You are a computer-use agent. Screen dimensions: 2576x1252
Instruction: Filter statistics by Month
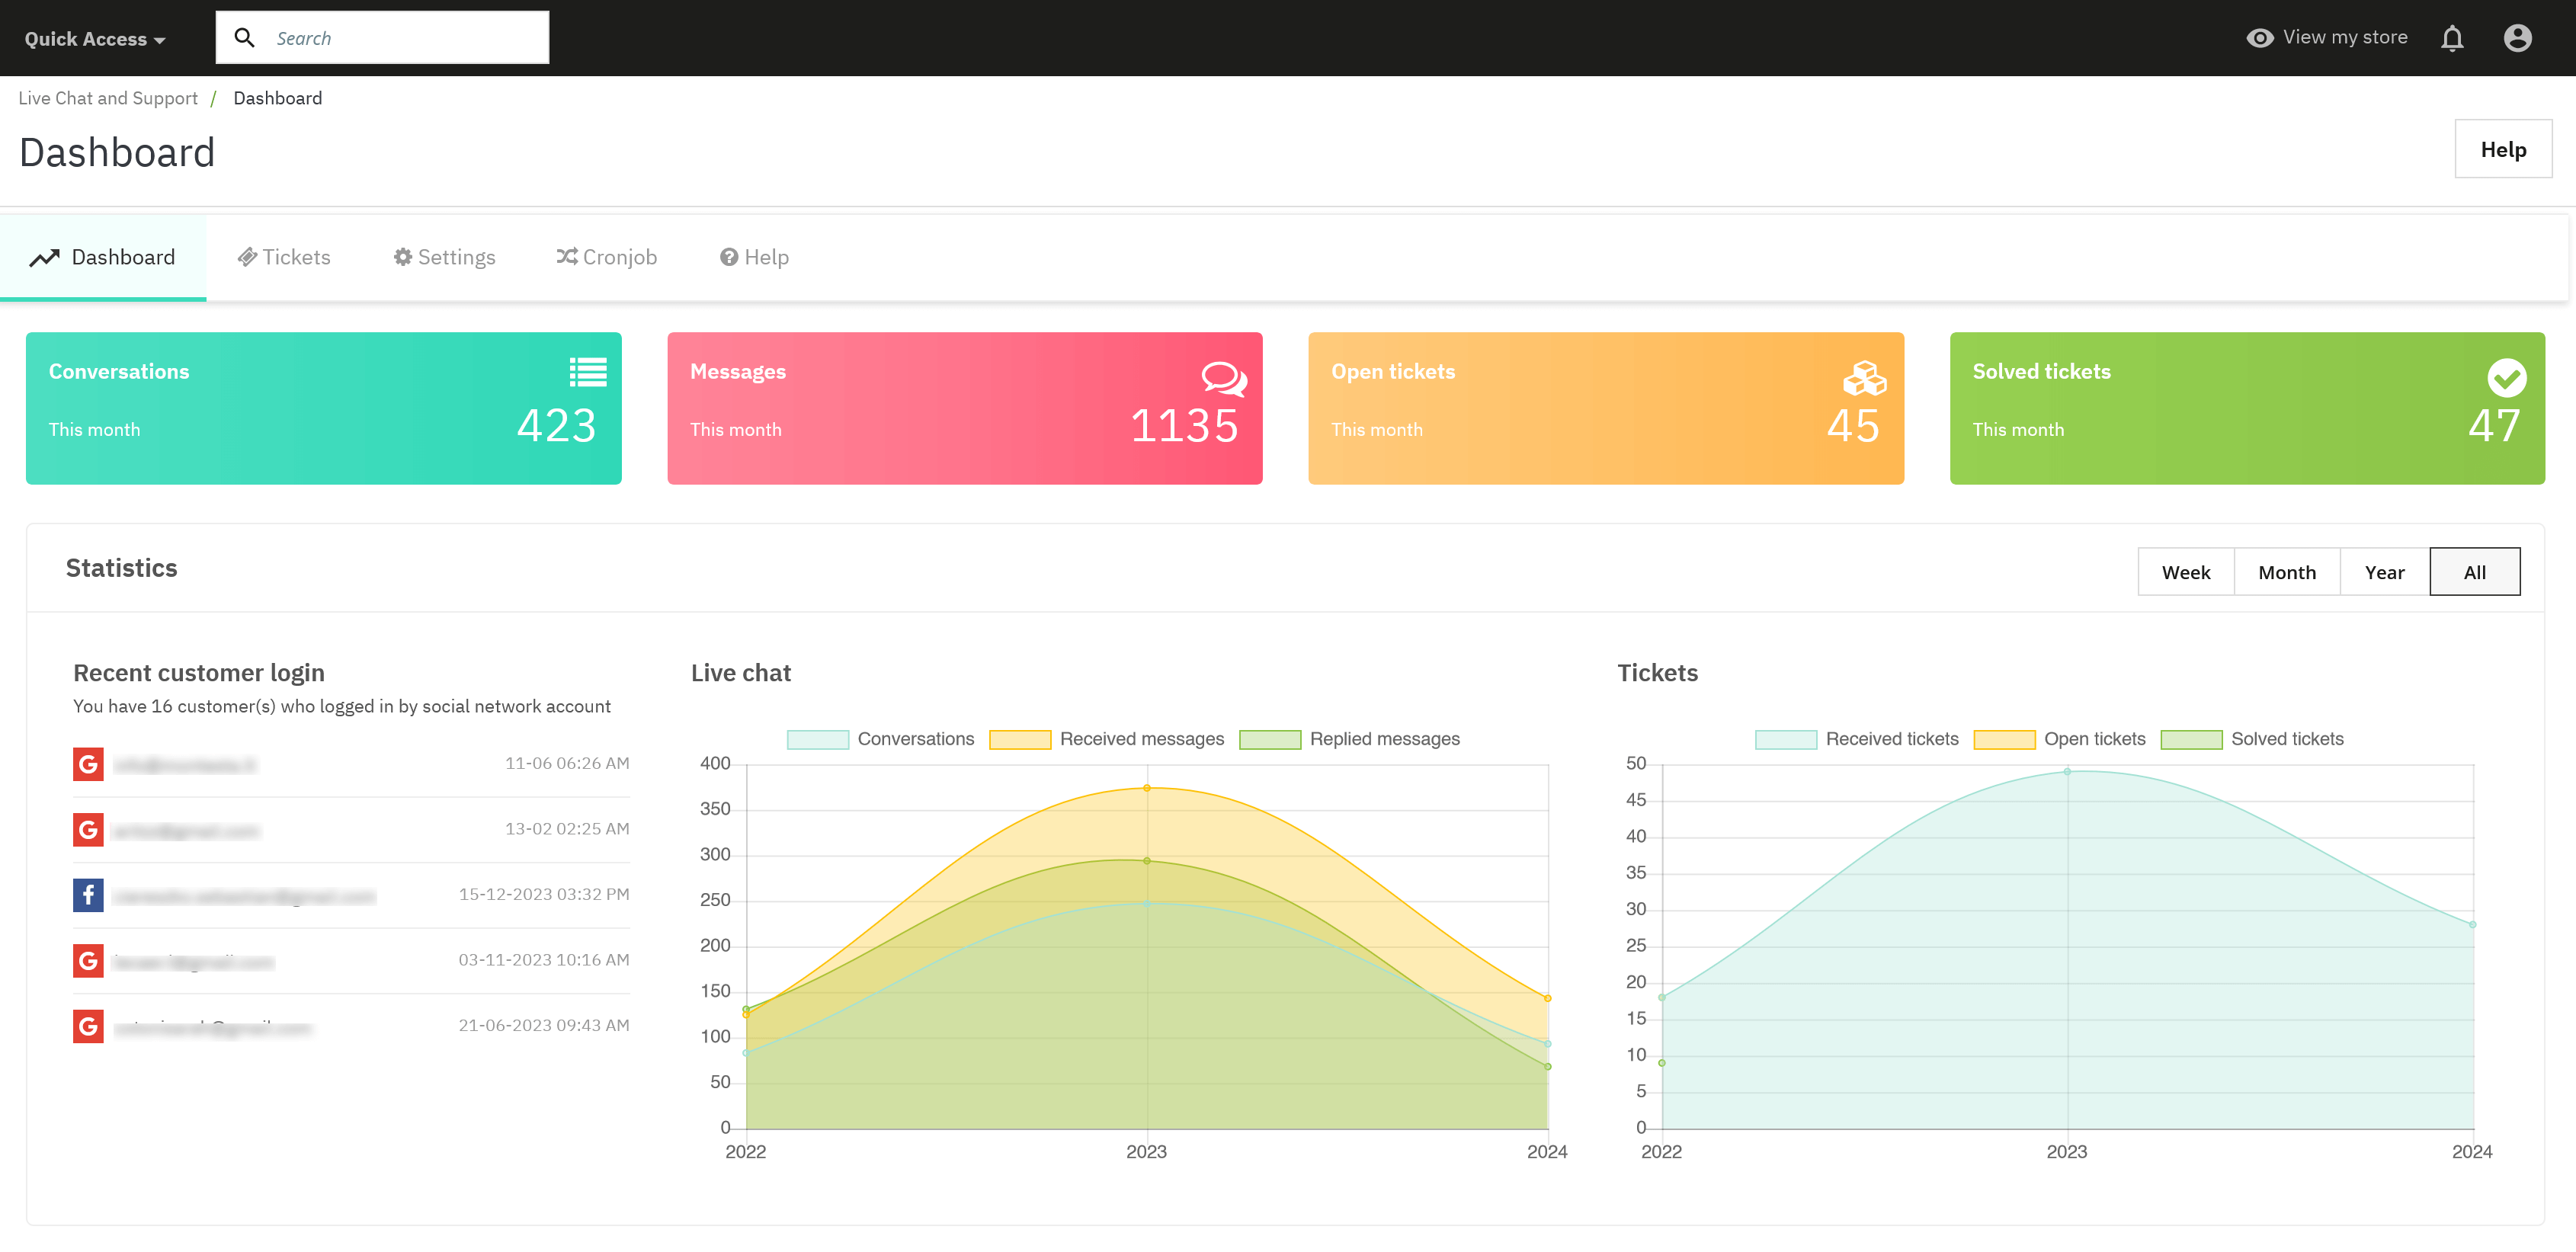pyautogui.click(x=2287, y=572)
